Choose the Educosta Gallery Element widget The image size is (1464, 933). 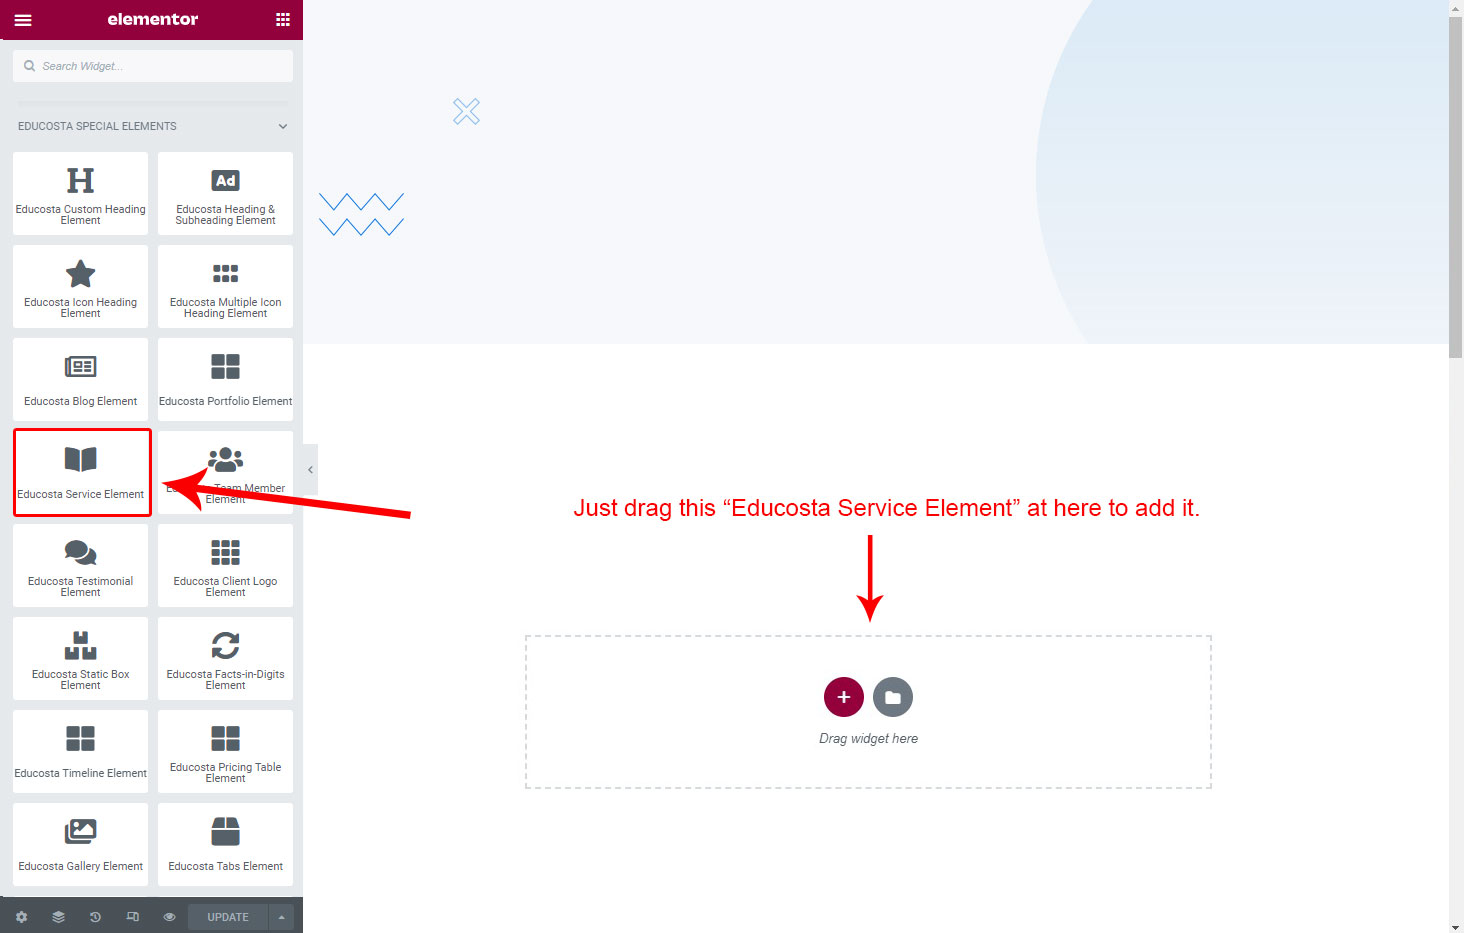tap(81, 845)
